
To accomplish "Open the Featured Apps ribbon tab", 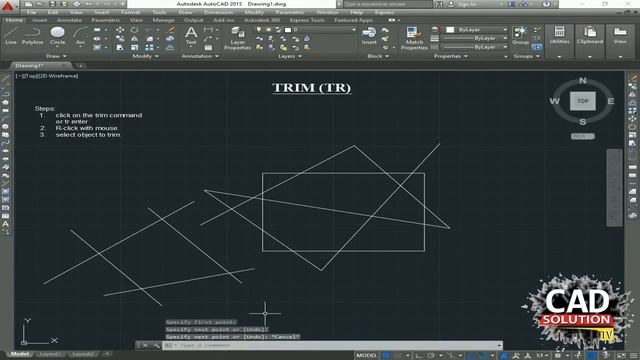I will (353, 20).
